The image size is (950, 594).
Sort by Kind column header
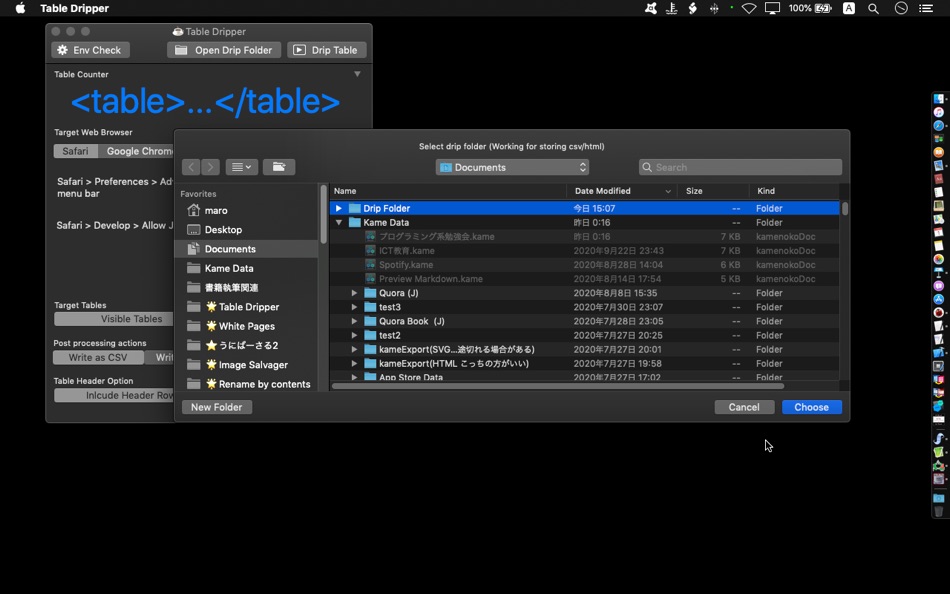(794, 191)
